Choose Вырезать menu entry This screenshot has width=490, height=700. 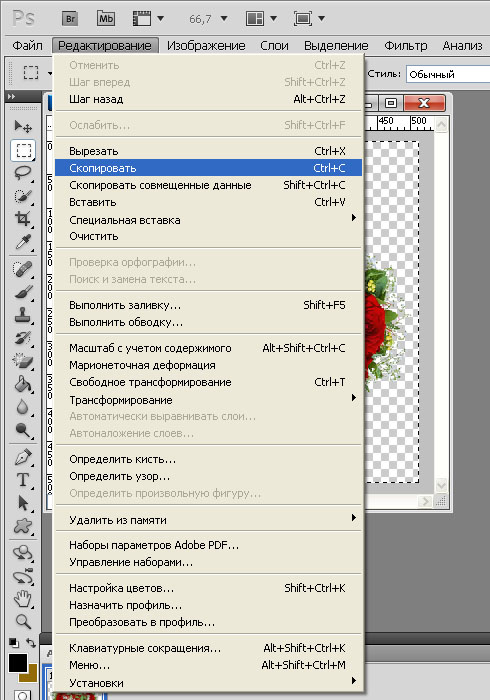[208, 151]
